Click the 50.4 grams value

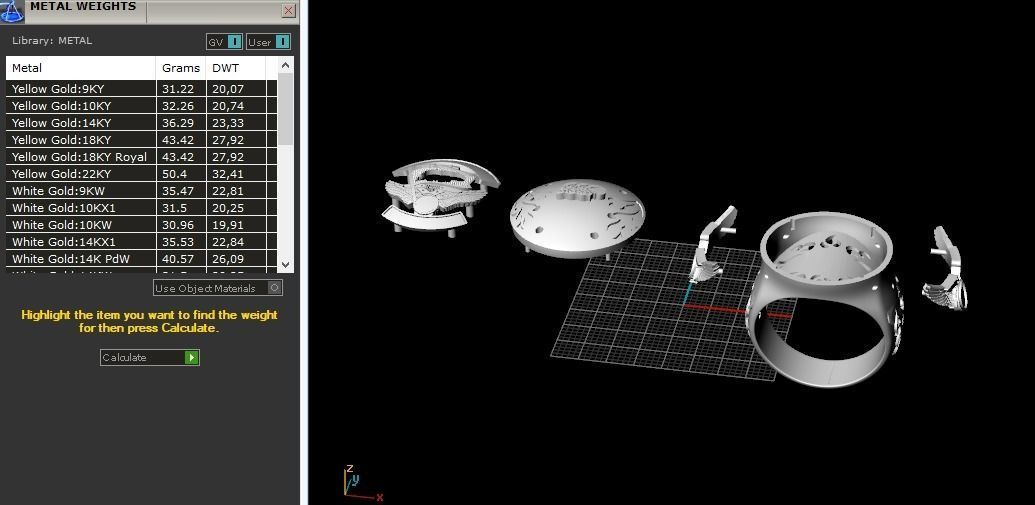point(174,174)
